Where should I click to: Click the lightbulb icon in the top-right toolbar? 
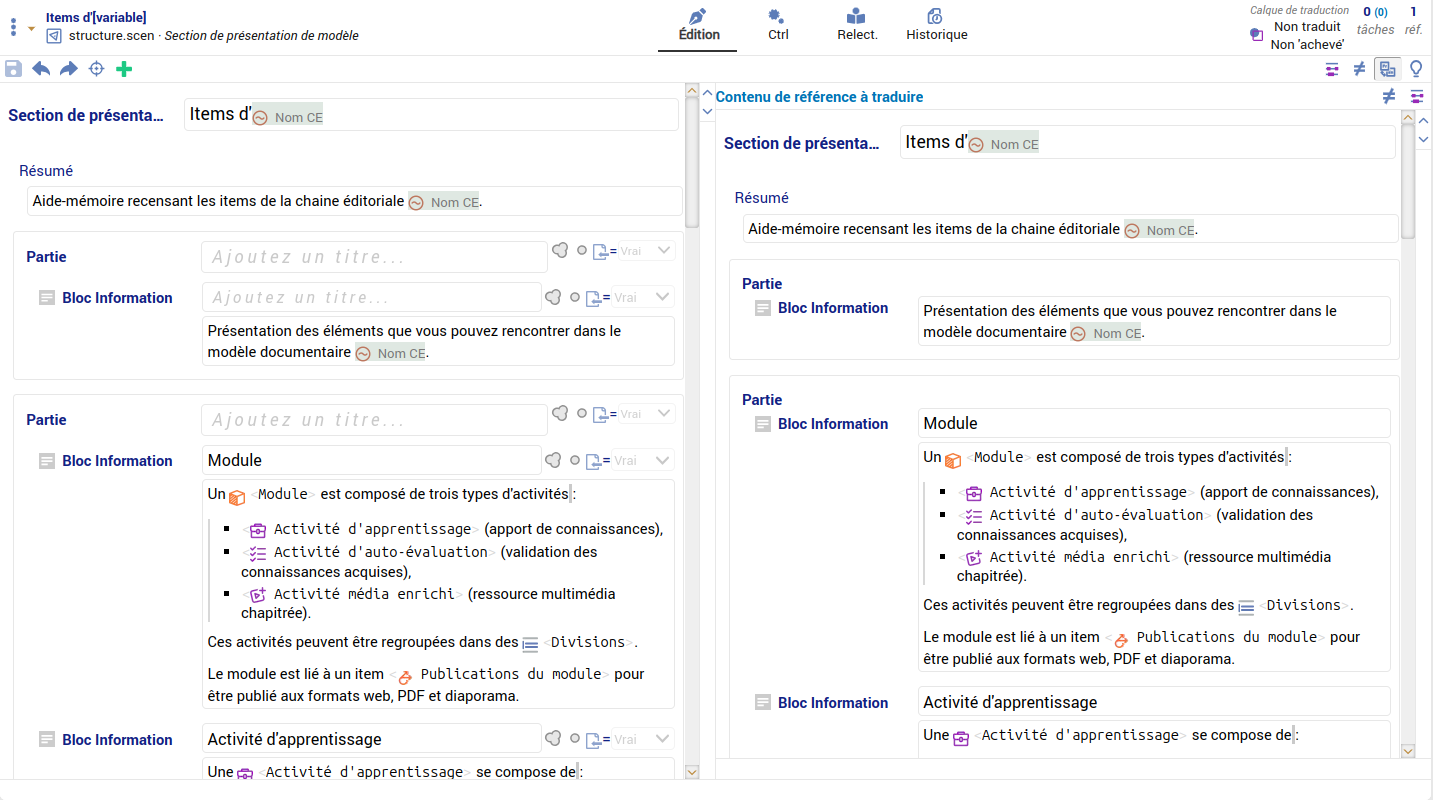pyautogui.click(x=1416, y=69)
